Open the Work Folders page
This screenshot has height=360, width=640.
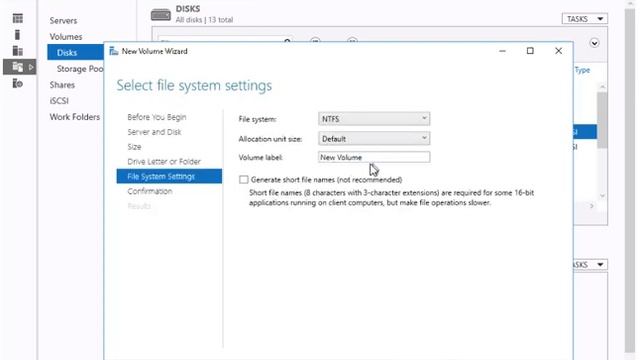[75, 117]
